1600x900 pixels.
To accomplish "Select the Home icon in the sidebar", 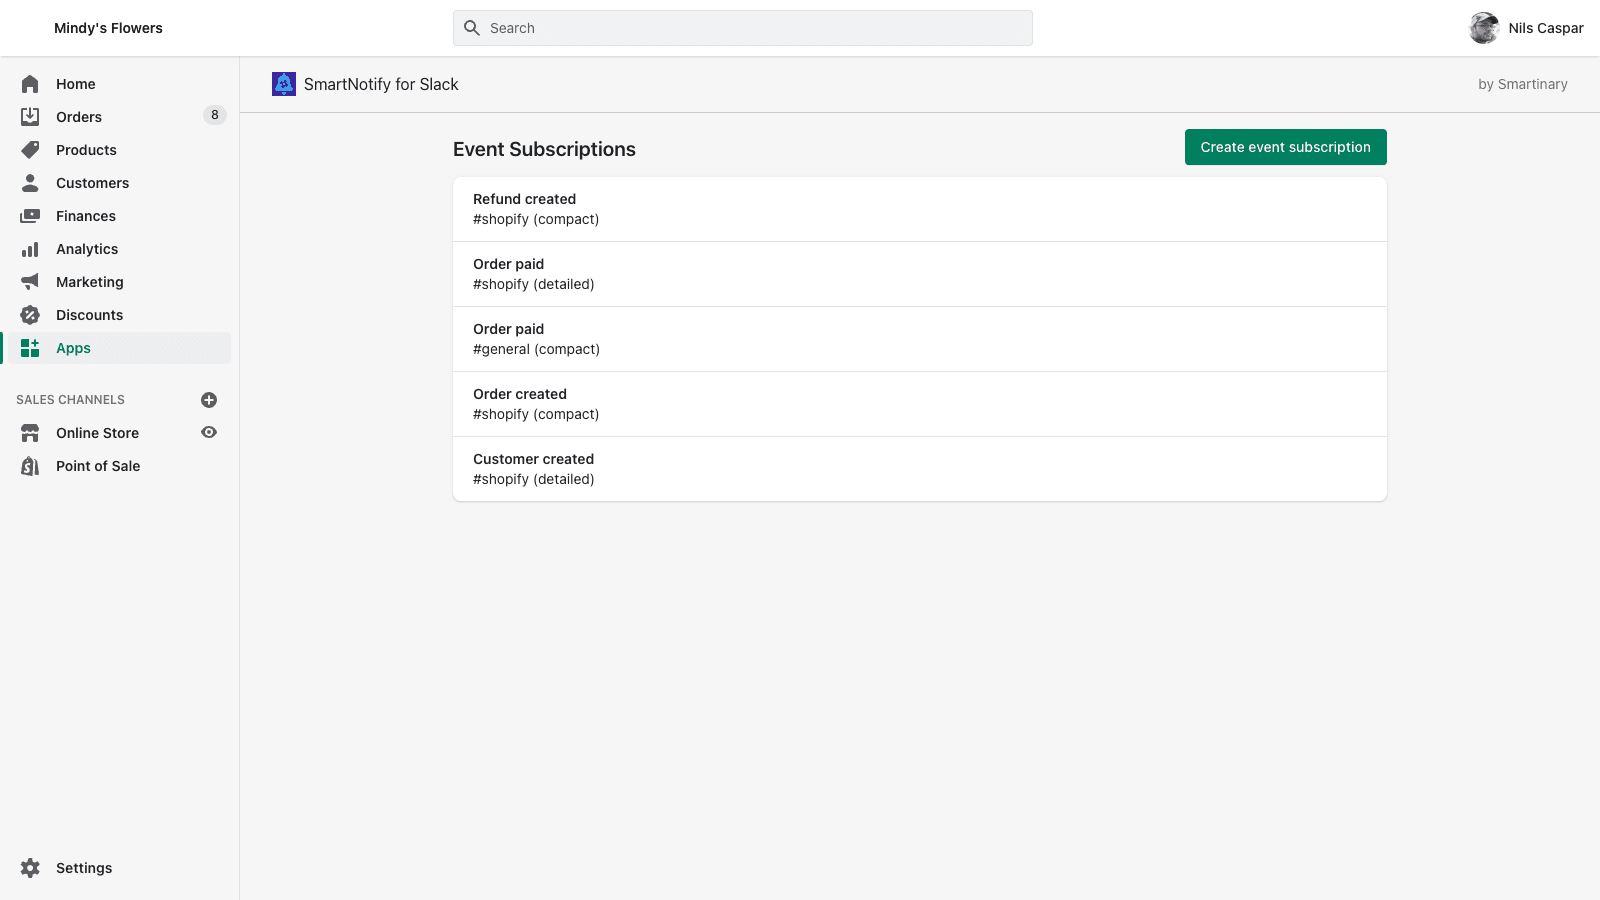I will (30, 84).
